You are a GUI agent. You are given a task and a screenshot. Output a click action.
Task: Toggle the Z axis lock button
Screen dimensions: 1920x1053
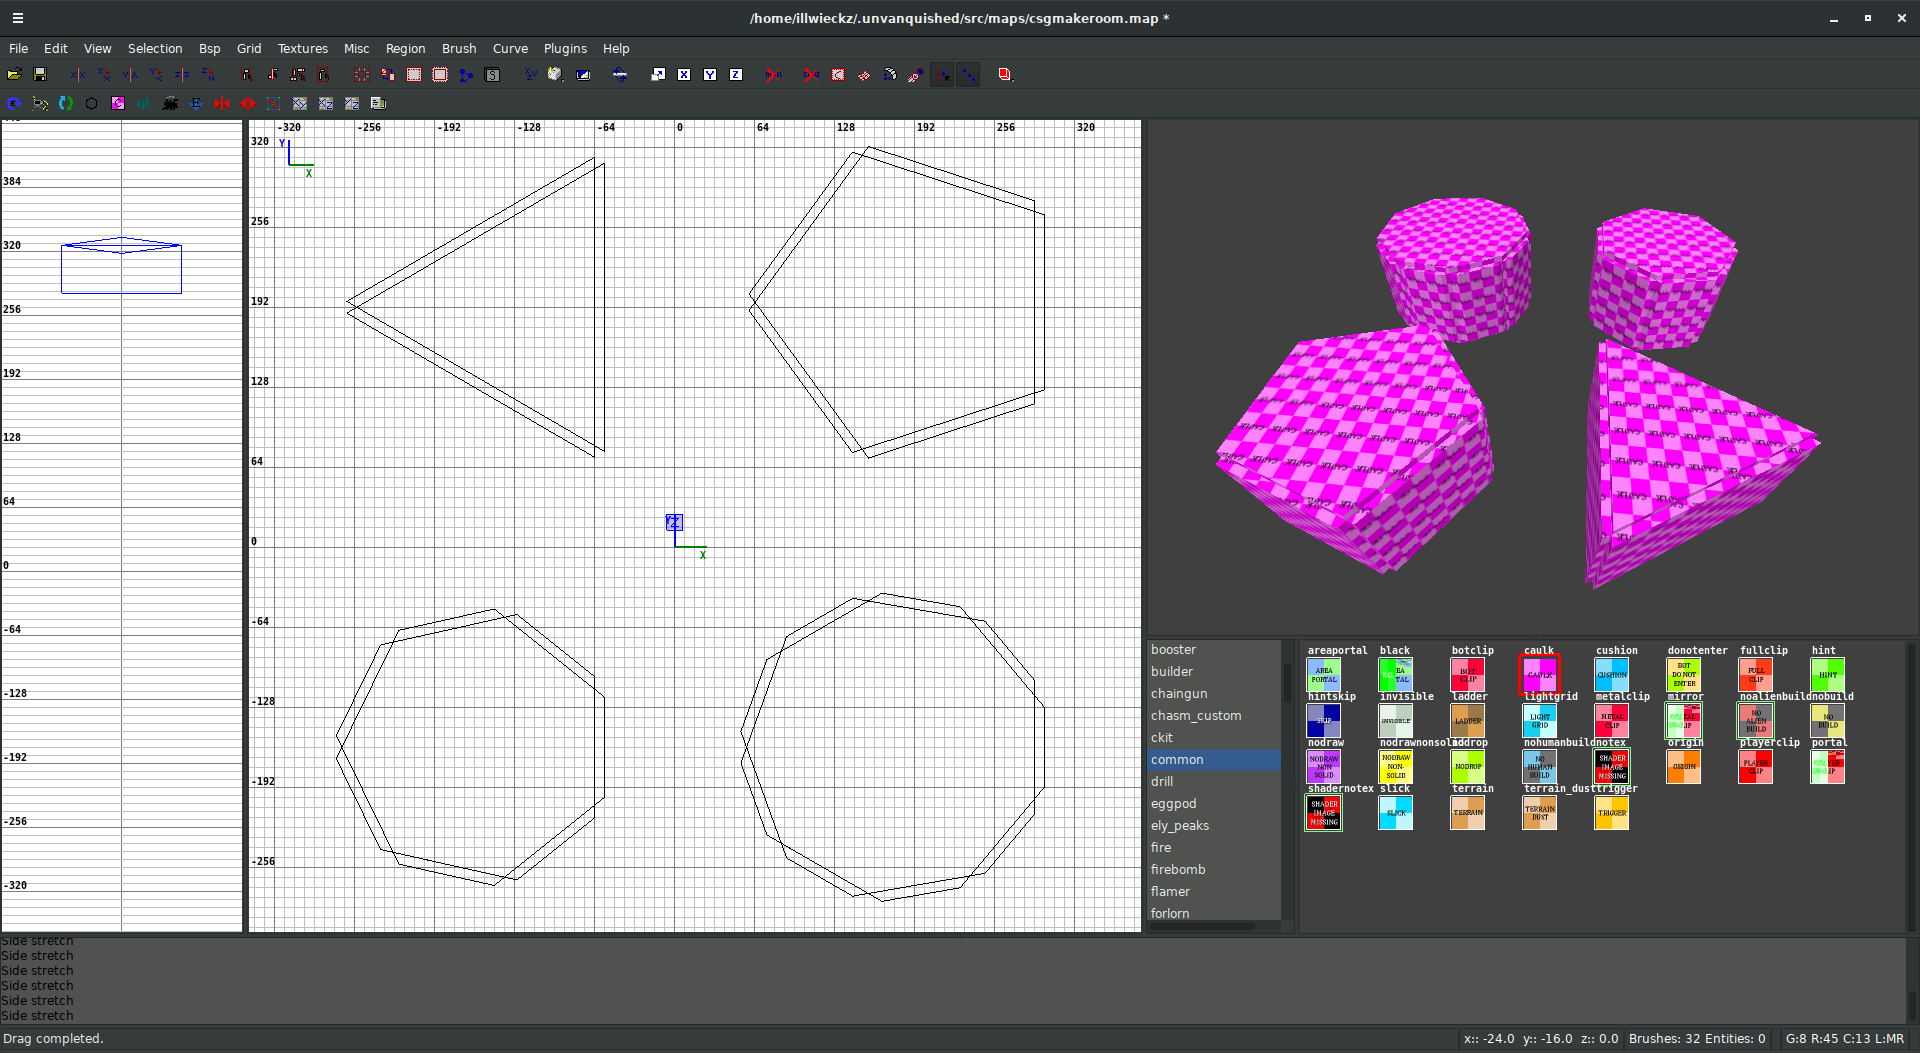coord(736,75)
